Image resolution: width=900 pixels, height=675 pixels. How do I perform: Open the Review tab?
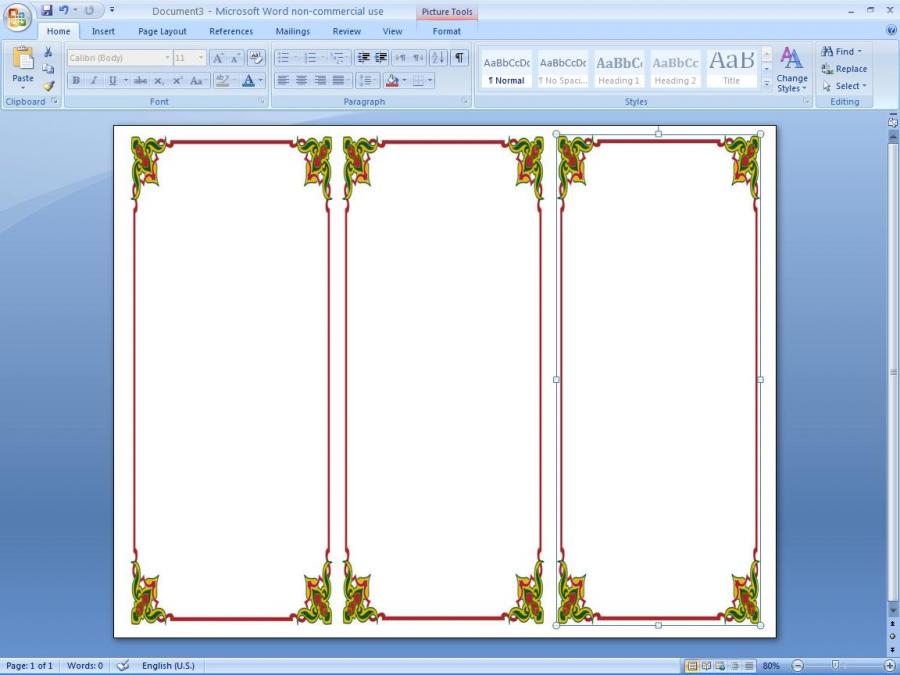tap(347, 32)
